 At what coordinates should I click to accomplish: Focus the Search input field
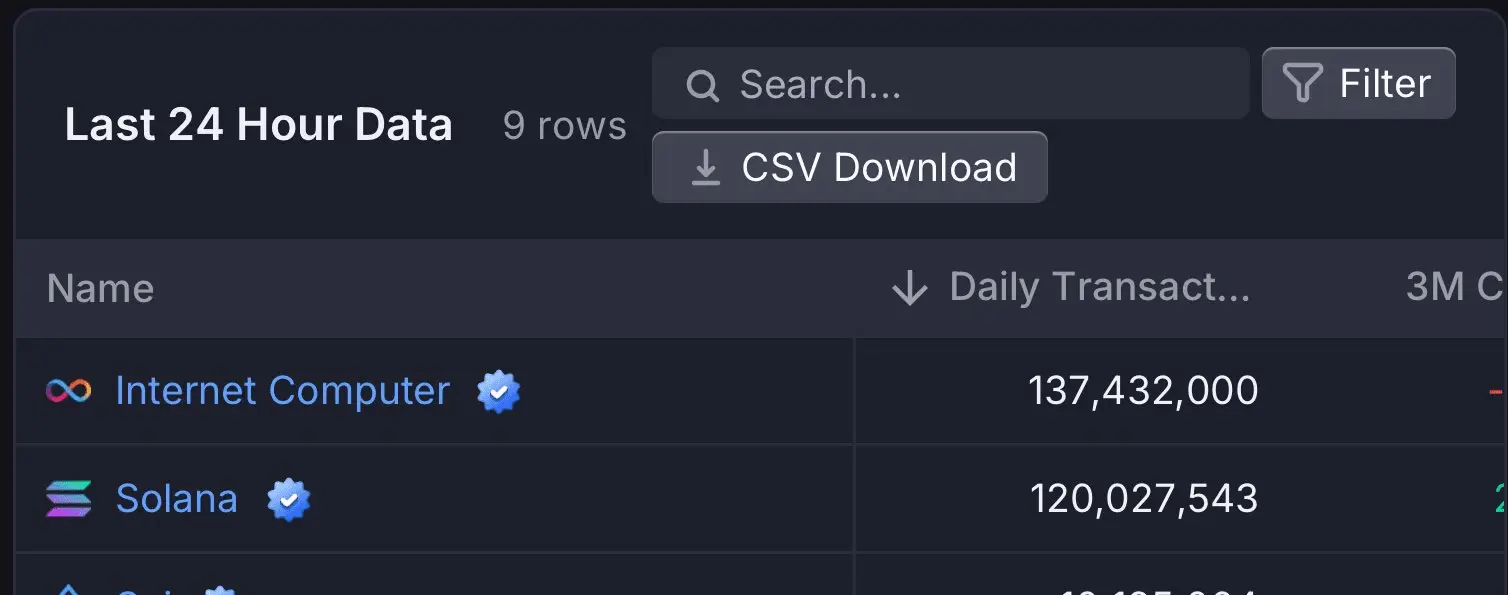(950, 84)
